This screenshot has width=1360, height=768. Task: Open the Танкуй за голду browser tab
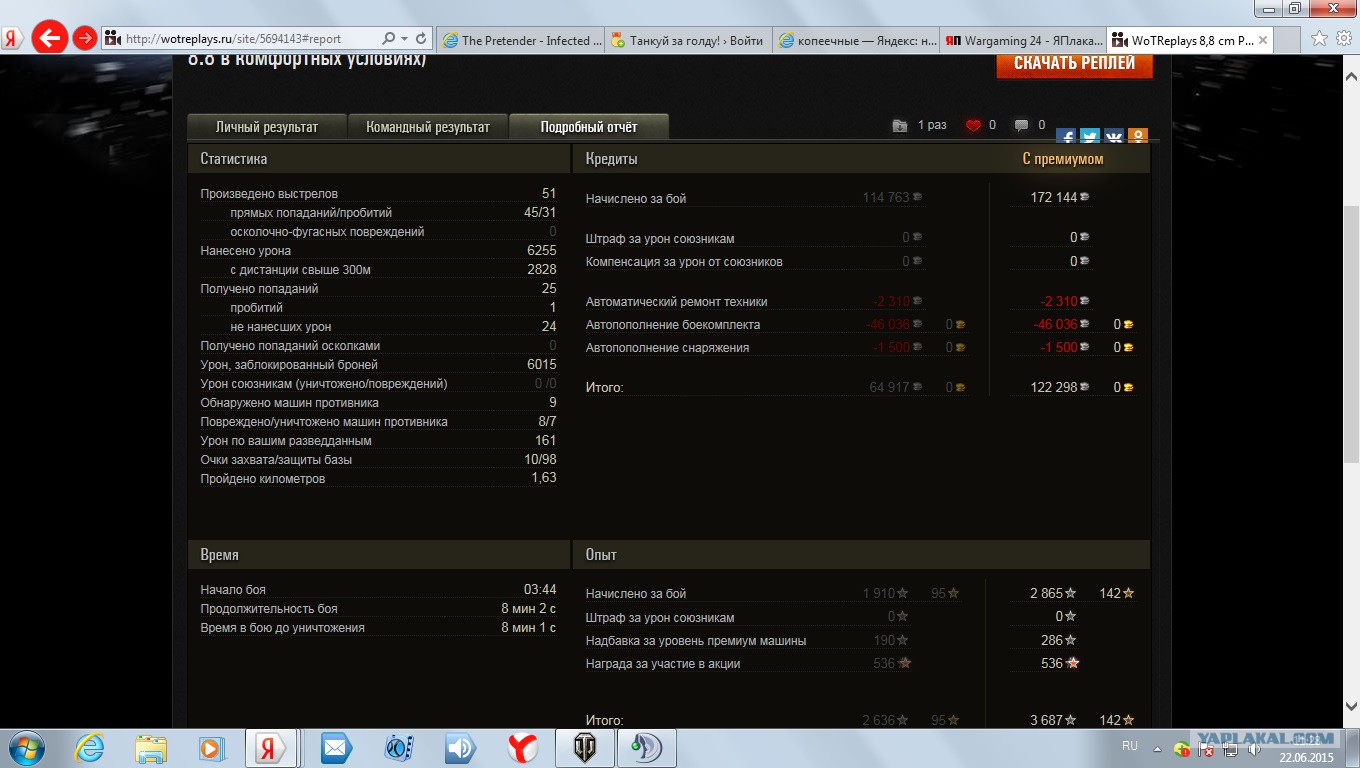point(688,41)
